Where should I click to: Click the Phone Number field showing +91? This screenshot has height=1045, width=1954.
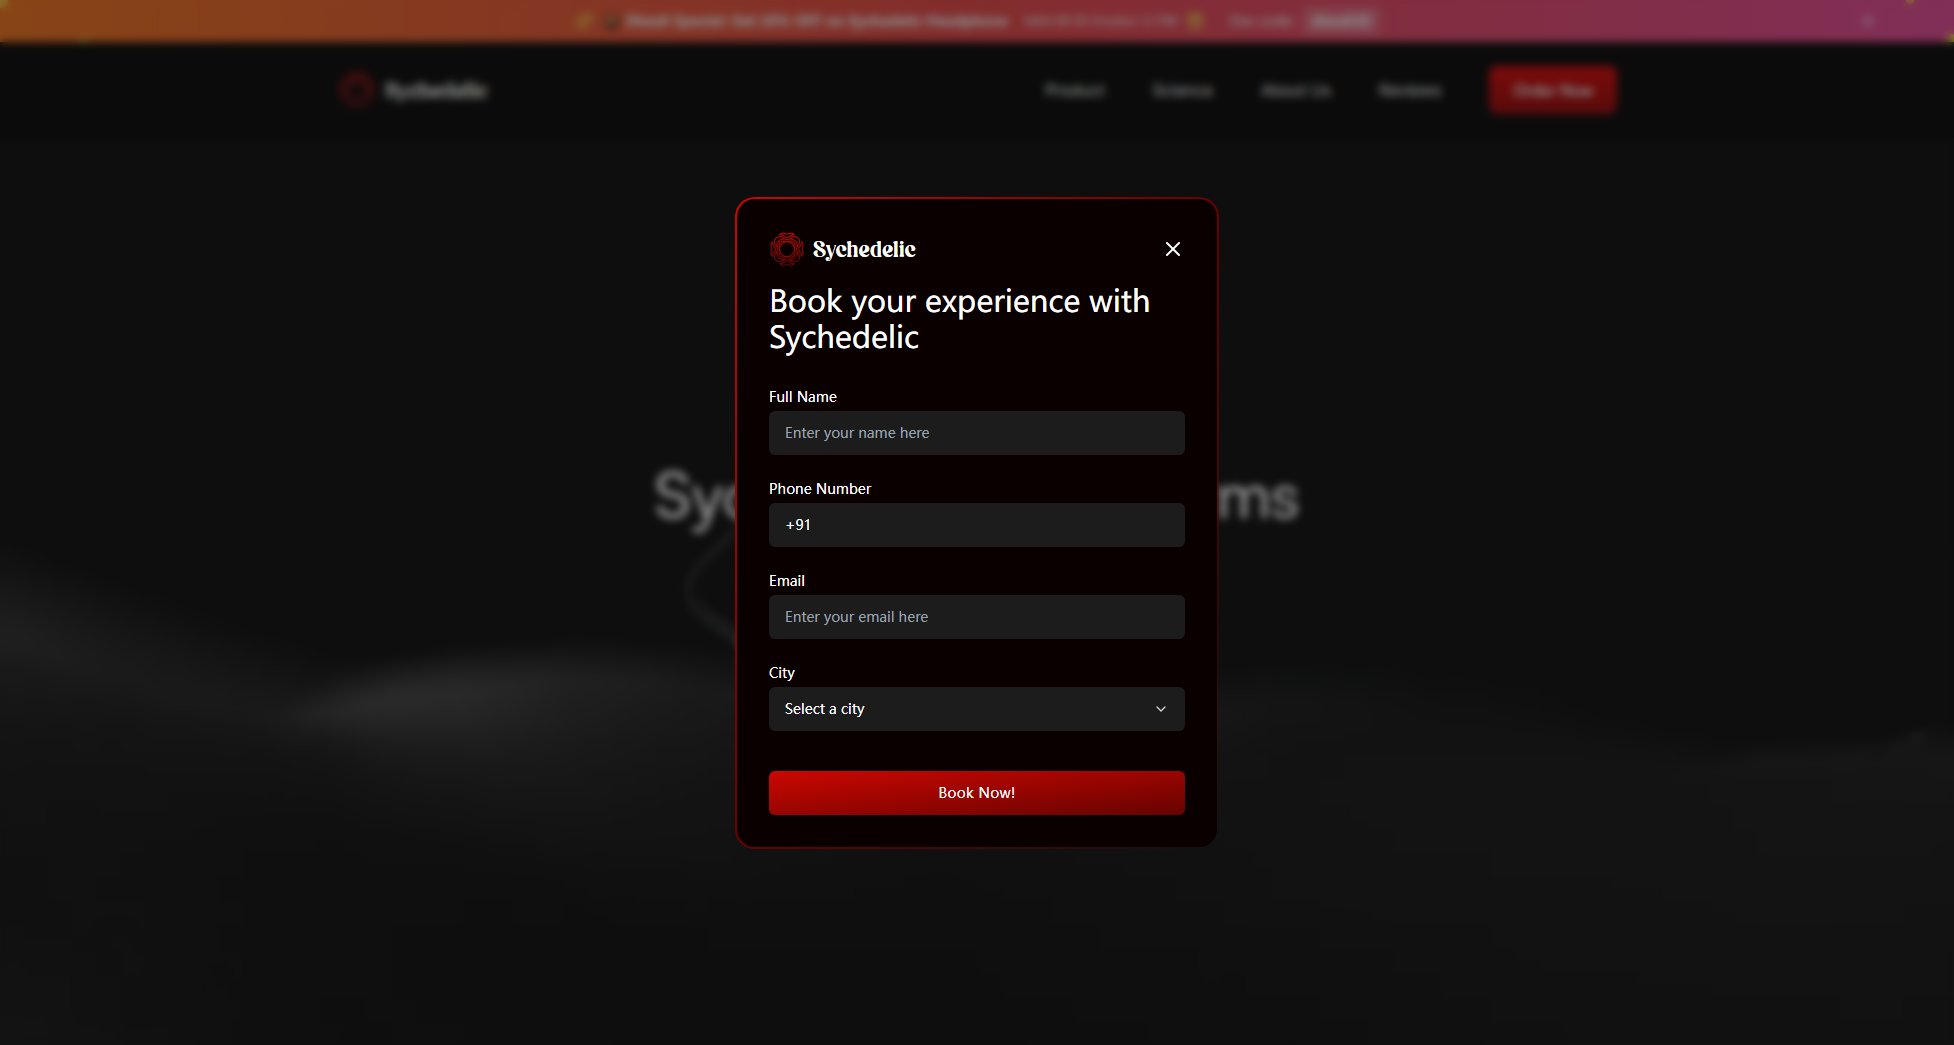click(975, 525)
